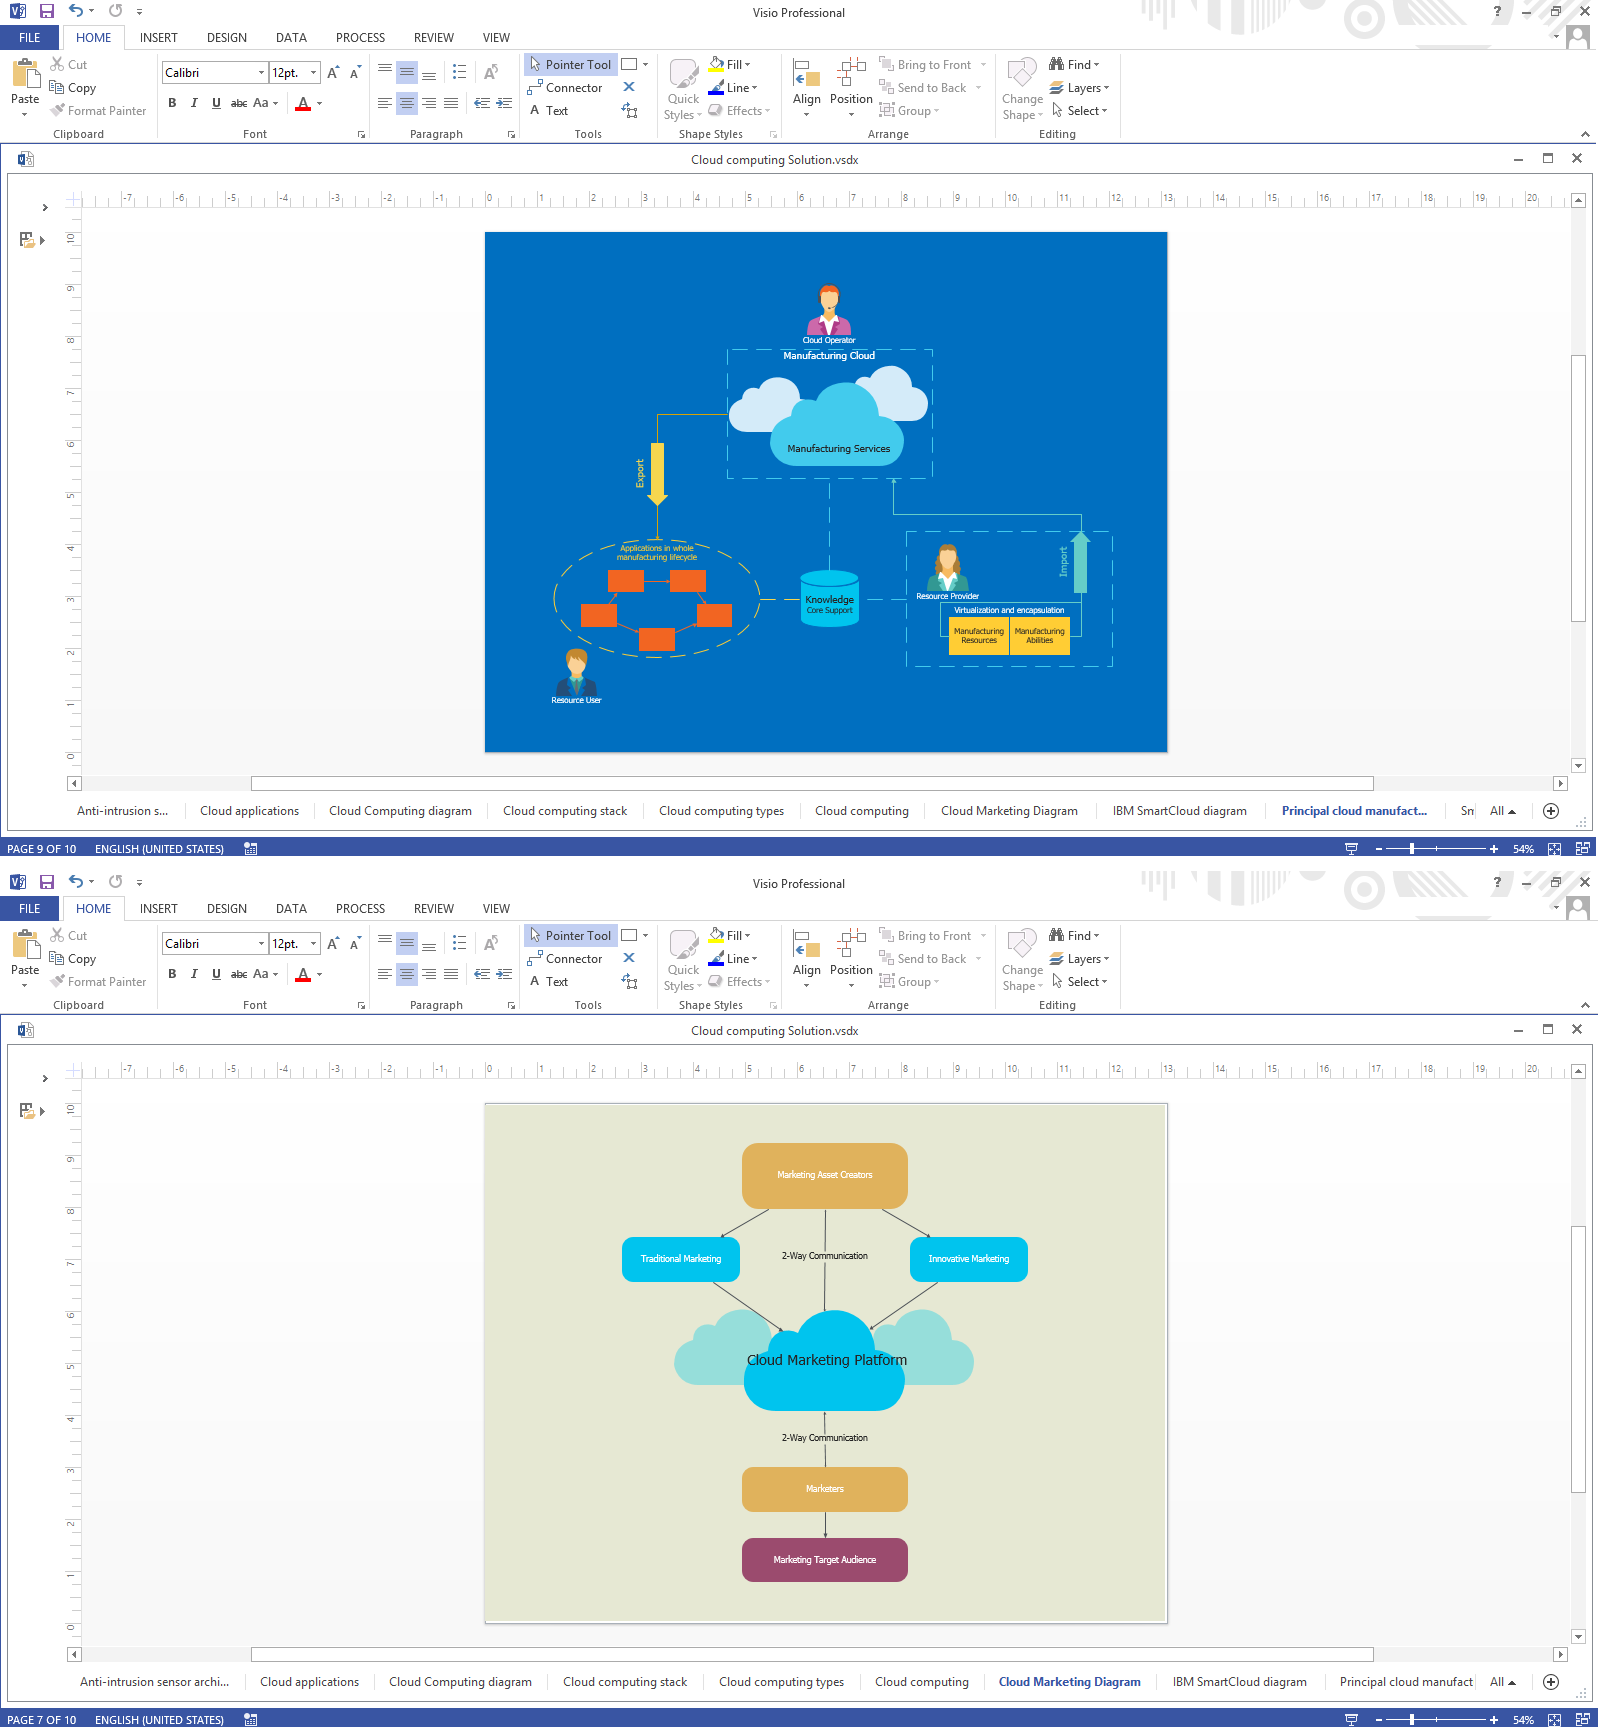Toggle Bold in bottom window
Viewport: 1598px width, 1732px height.
[x=172, y=974]
